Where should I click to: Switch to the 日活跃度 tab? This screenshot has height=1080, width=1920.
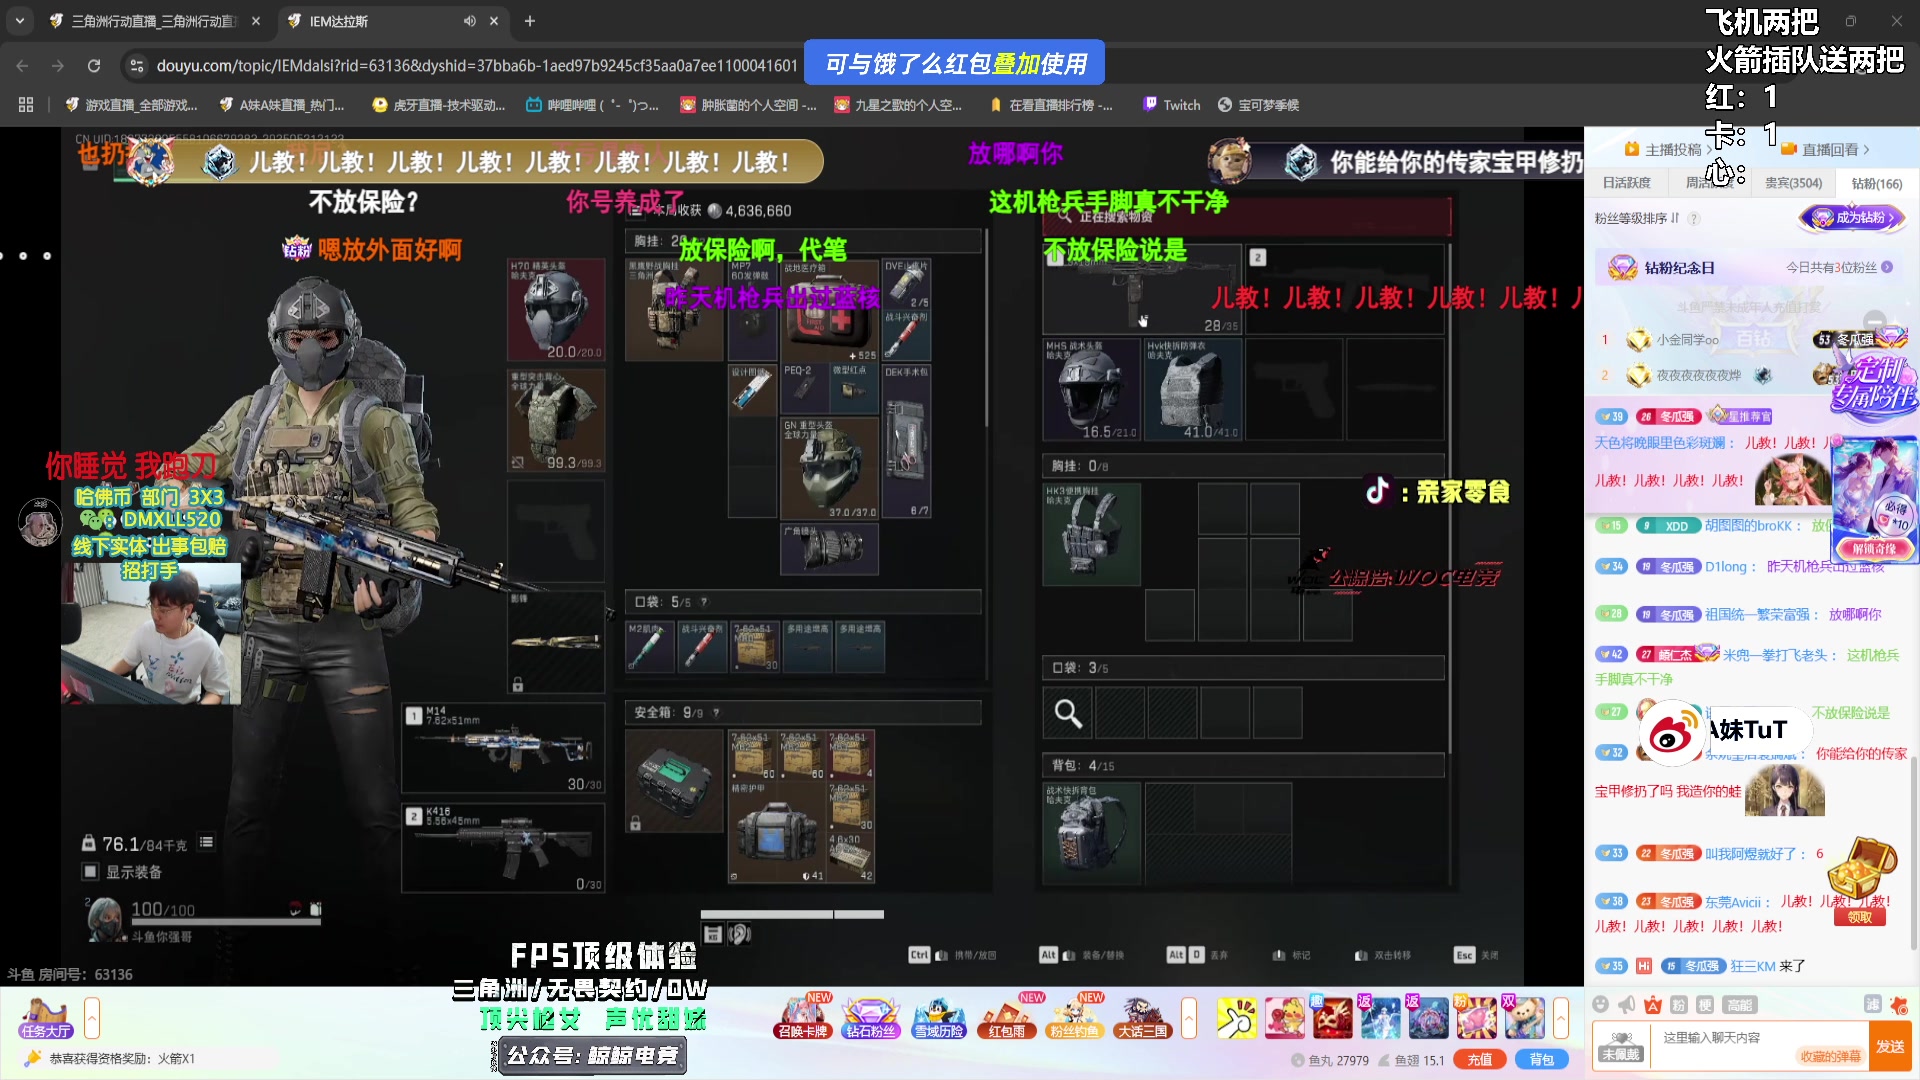[x=1627, y=183]
